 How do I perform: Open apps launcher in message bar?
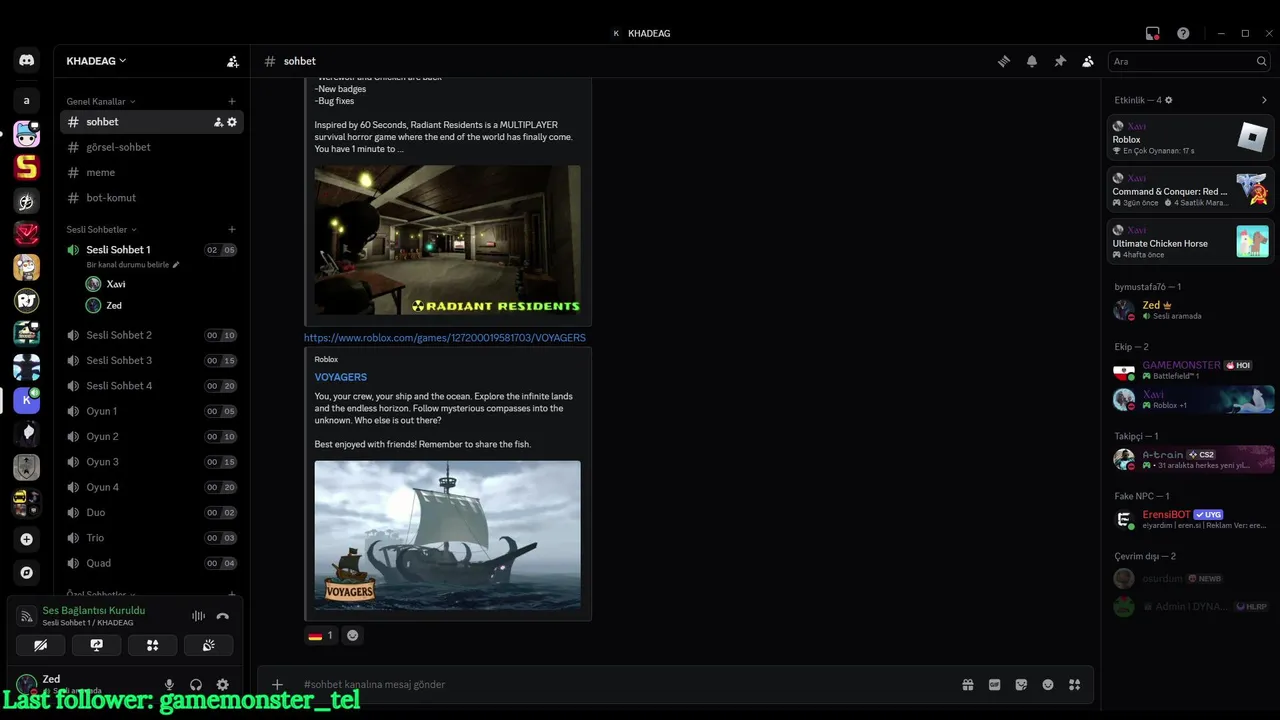click(x=1075, y=685)
